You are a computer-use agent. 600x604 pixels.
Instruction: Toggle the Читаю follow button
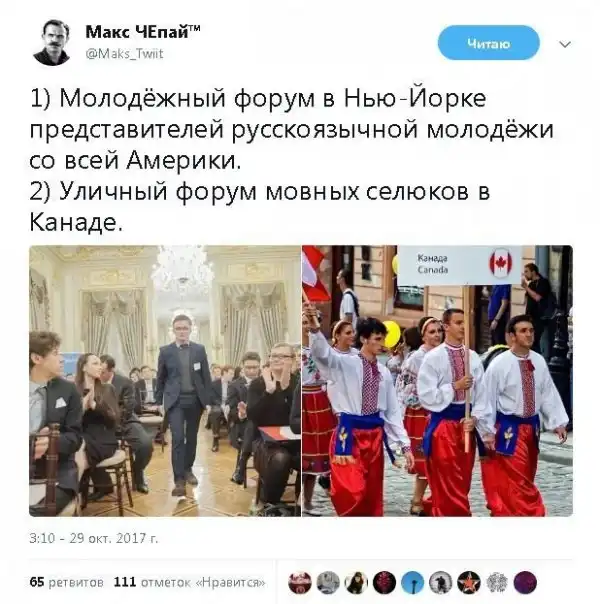tap(489, 43)
